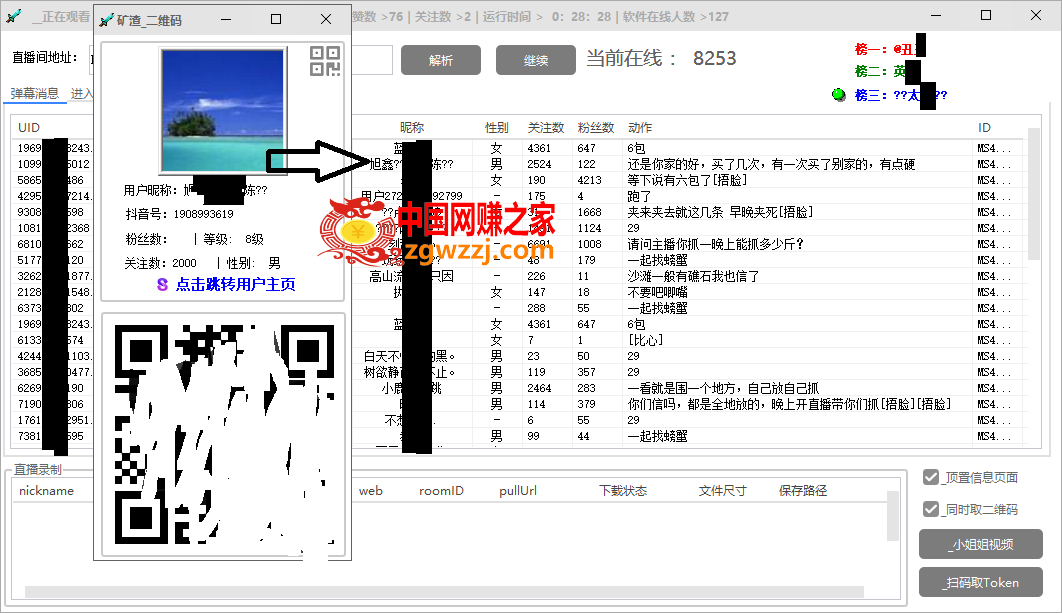Screen dimensions: 1062x613
Task: Click the 榜二 ranking entry
Action: tap(887, 71)
